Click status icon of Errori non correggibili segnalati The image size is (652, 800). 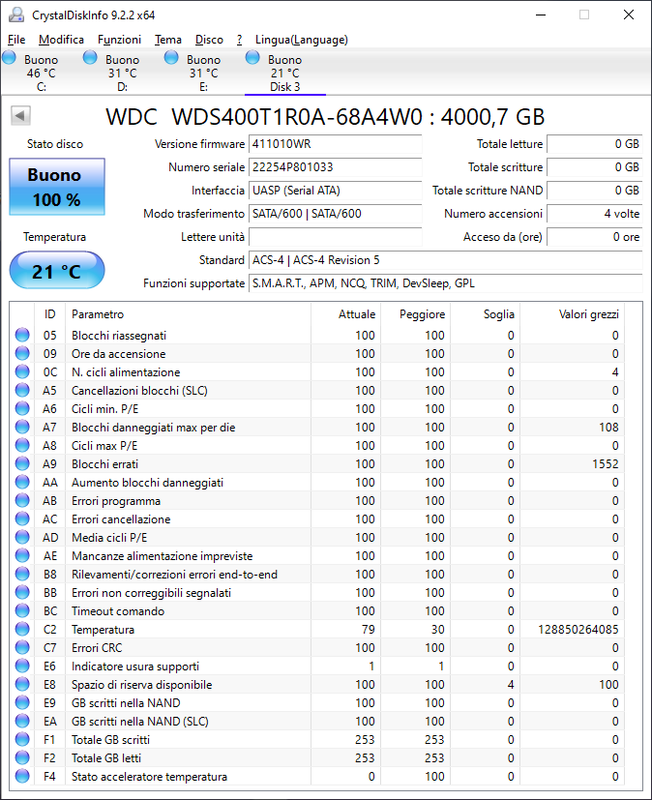22,592
